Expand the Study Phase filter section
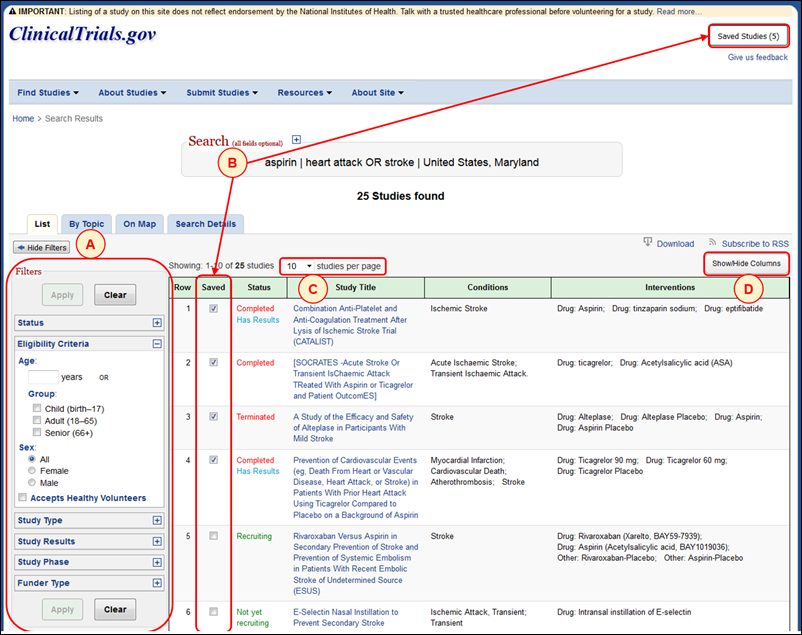 point(157,562)
